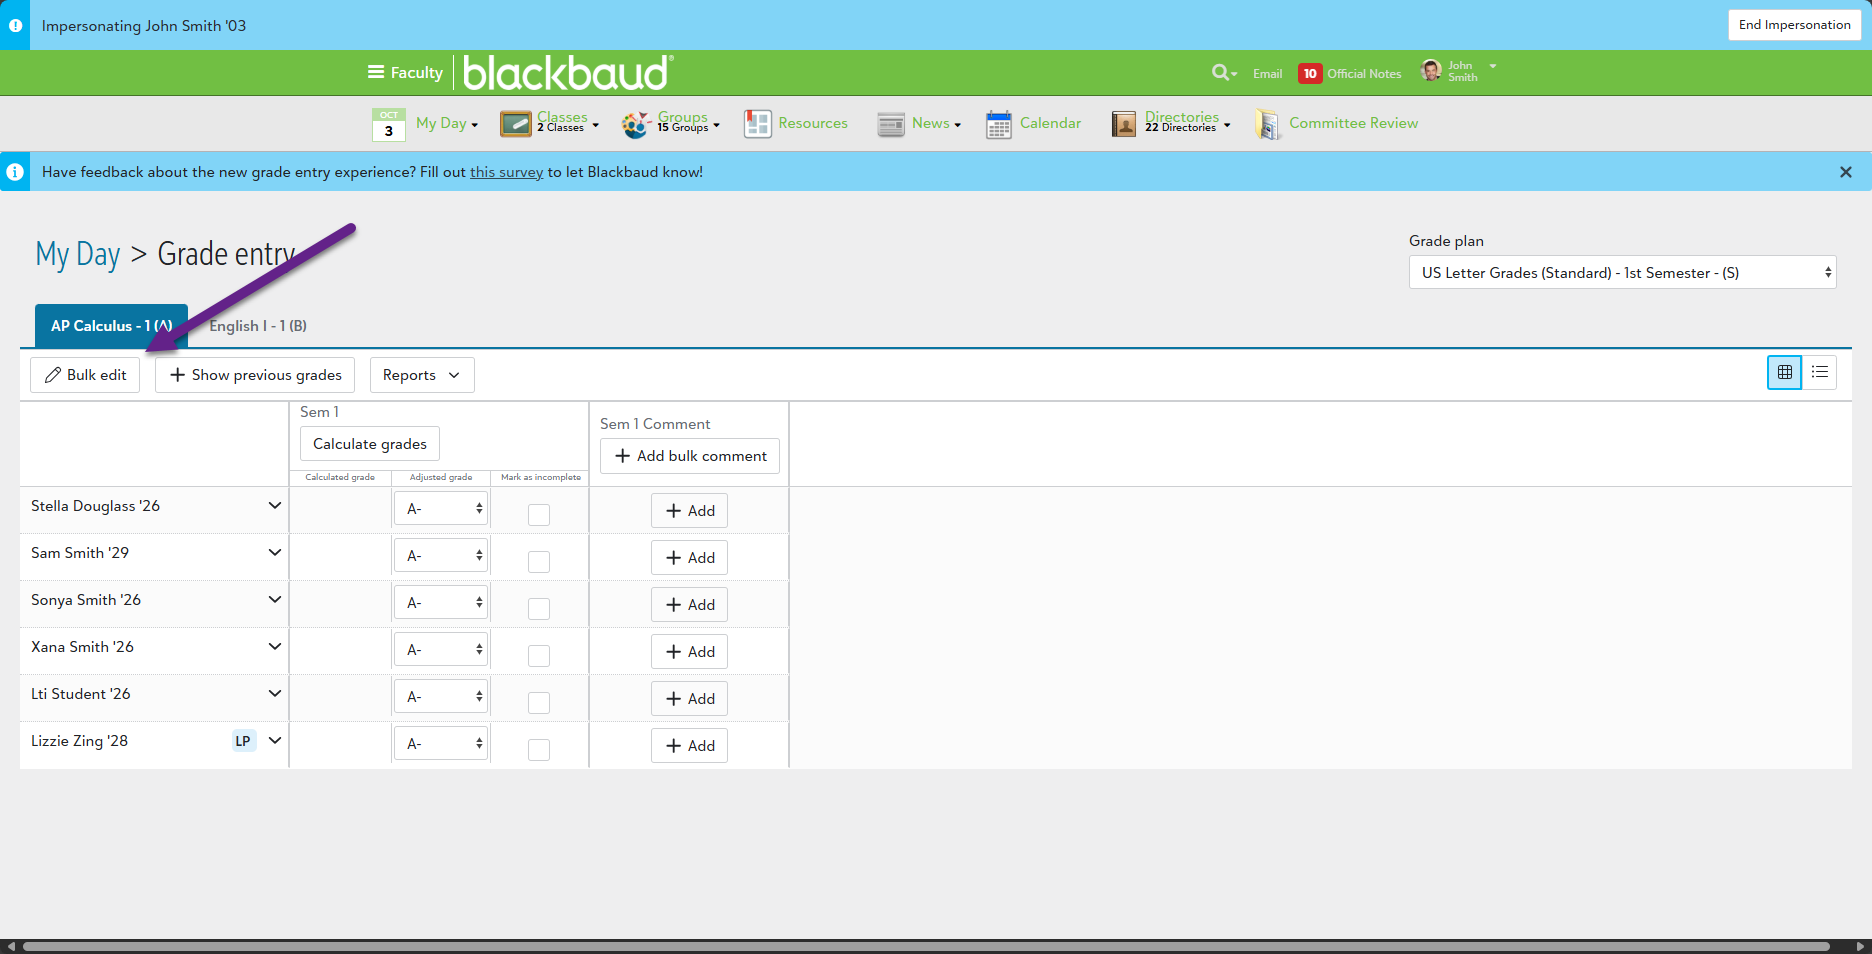
Task: Expand Lizzie Zing row chevron
Action: 274,741
